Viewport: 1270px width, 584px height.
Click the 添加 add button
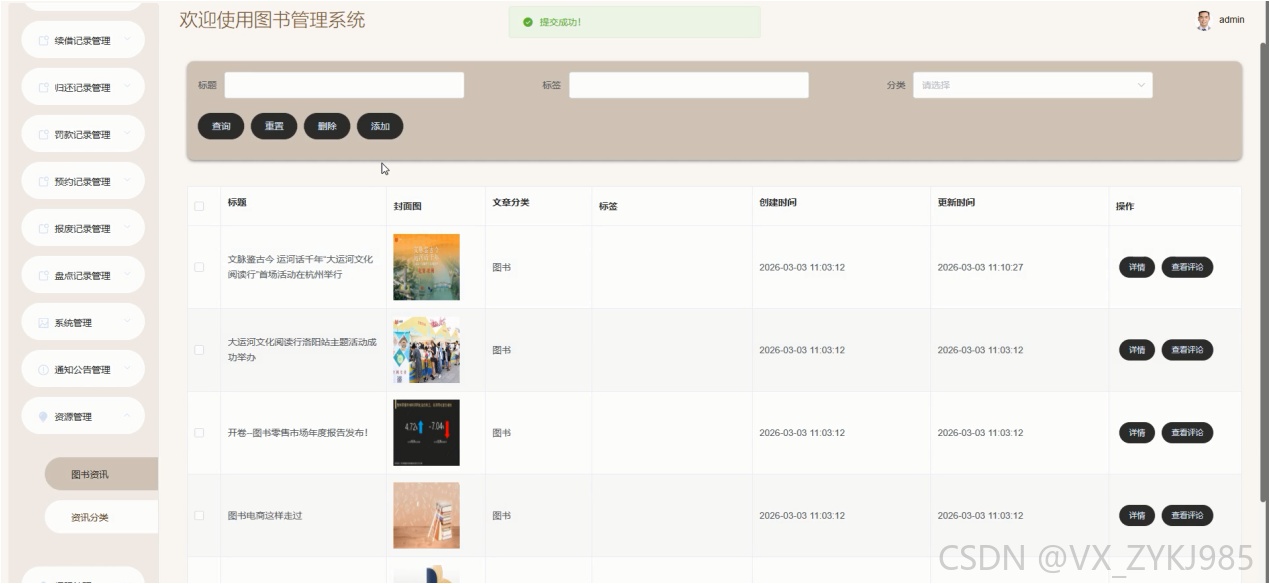tap(380, 126)
